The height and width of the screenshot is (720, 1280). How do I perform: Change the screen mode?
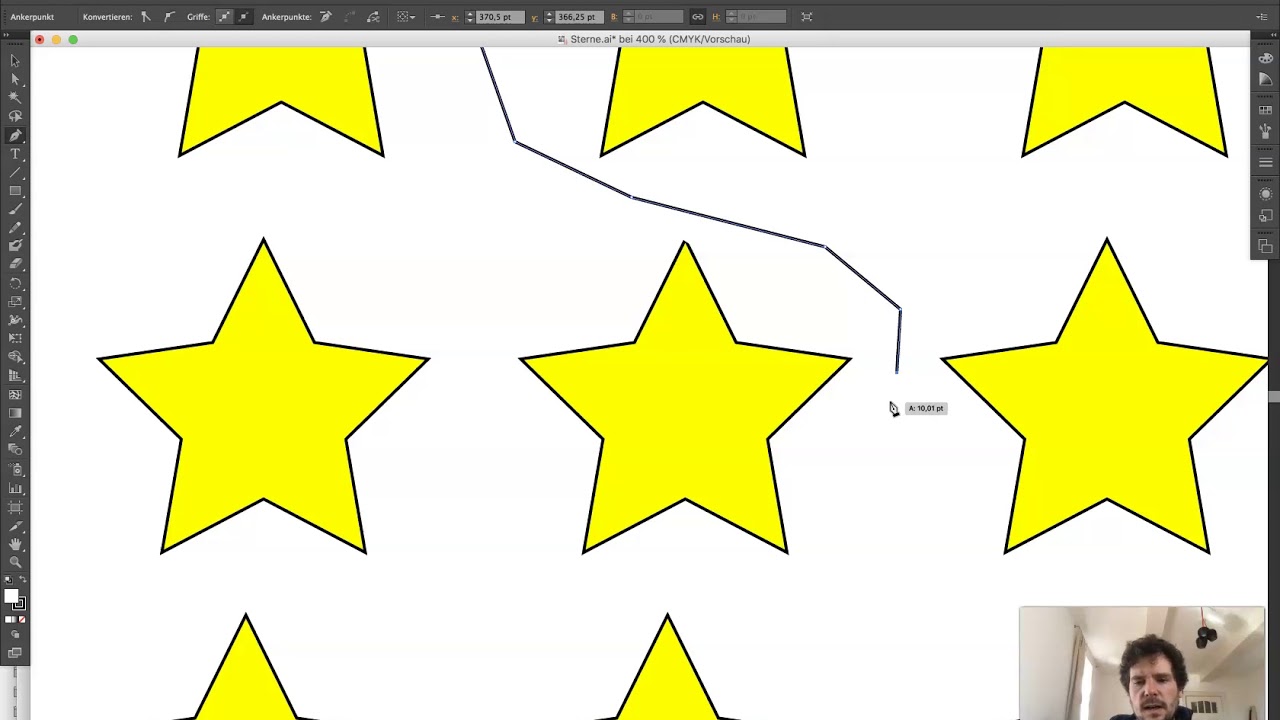pyautogui.click(x=15, y=653)
